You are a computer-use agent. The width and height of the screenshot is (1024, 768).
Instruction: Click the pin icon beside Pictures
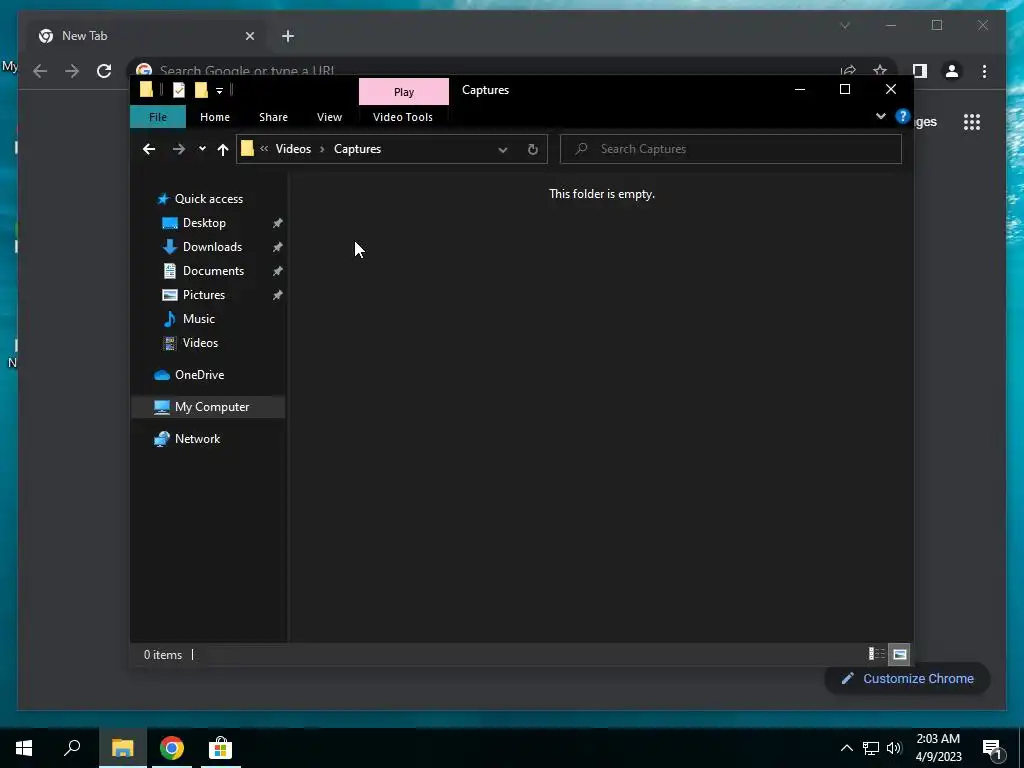click(x=278, y=295)
